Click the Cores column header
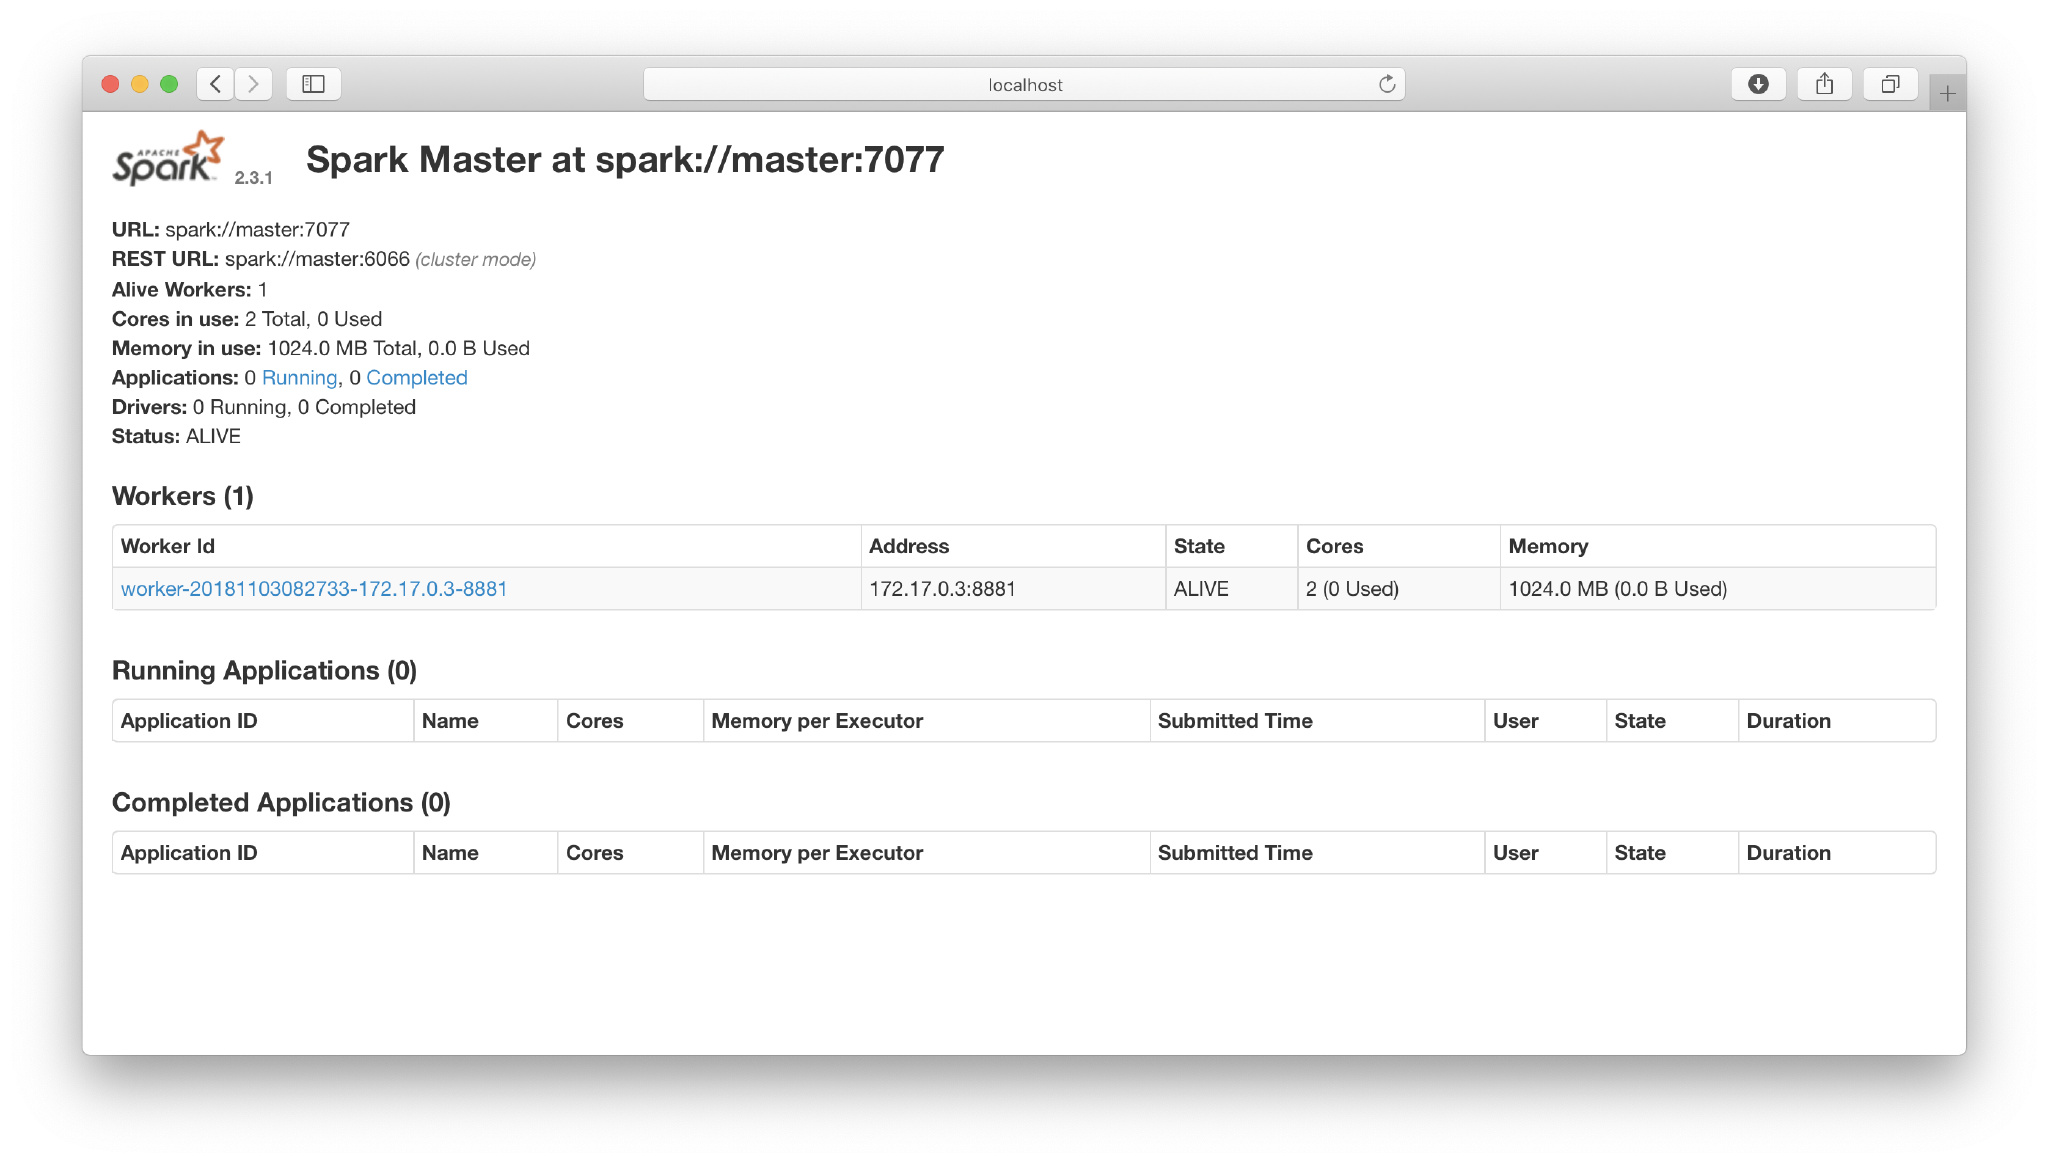Image resolution: width=2048 pixels, height=1163 pixels. tap(1334, 546)
